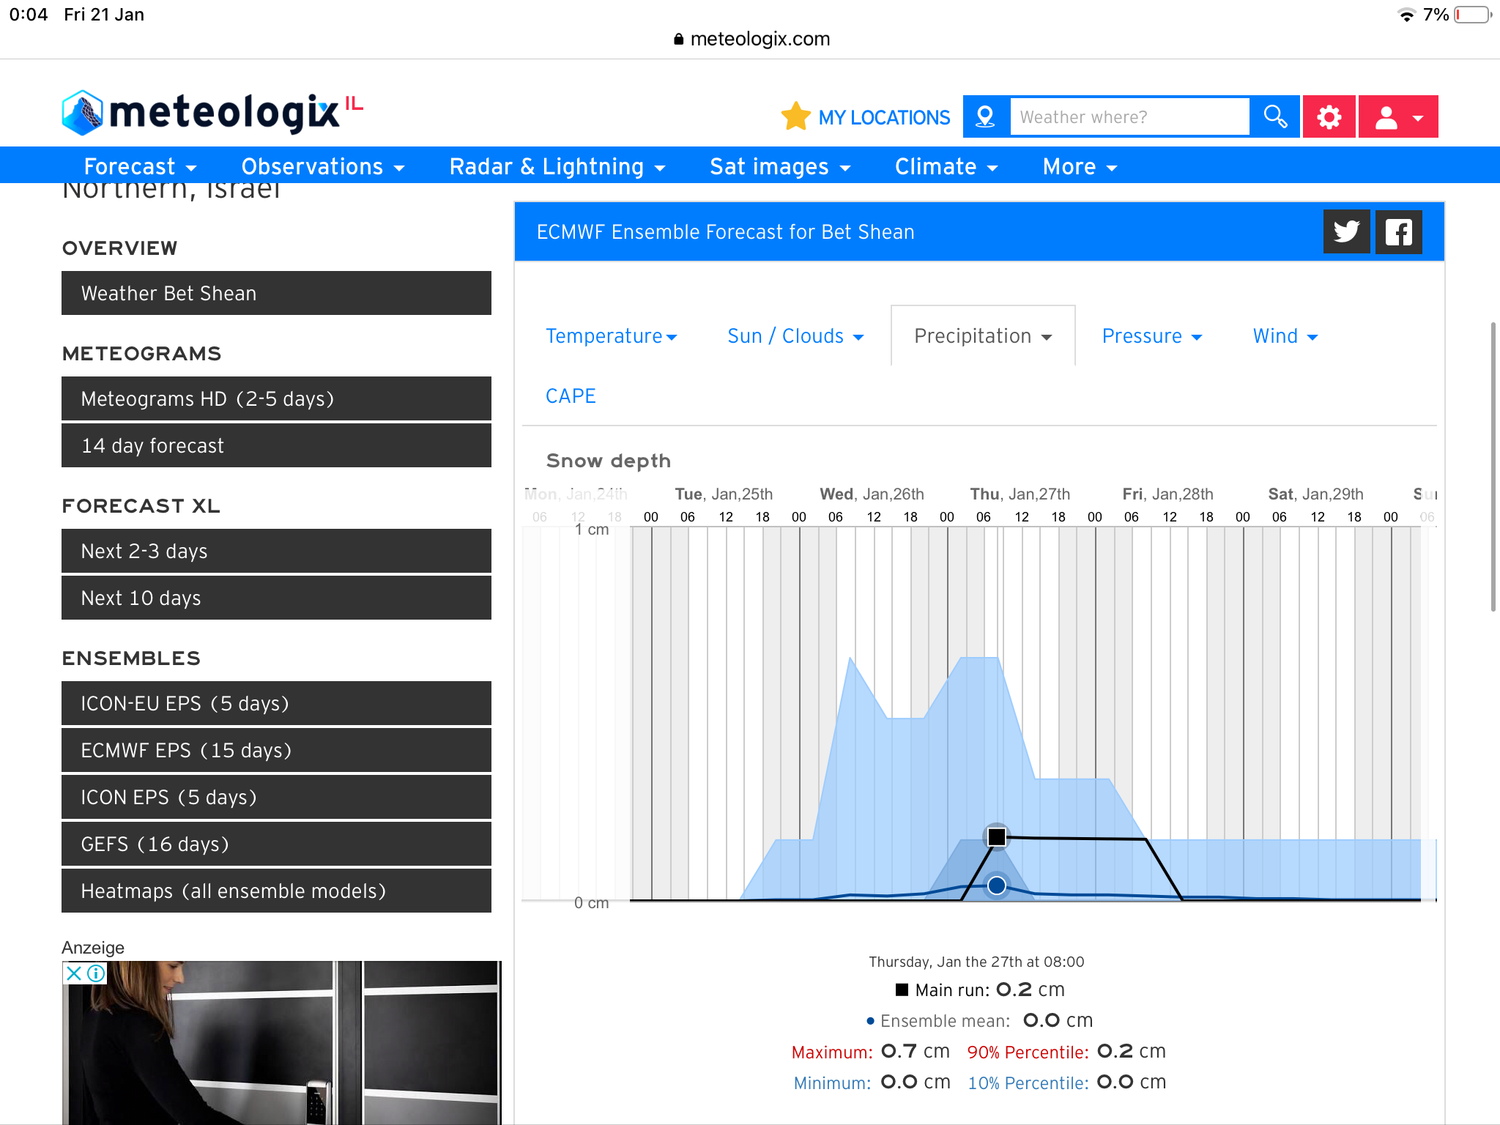This screenshot has width=1500, height=1125.
Task: Open settings with the gear icon
Action: (1329, 117)
